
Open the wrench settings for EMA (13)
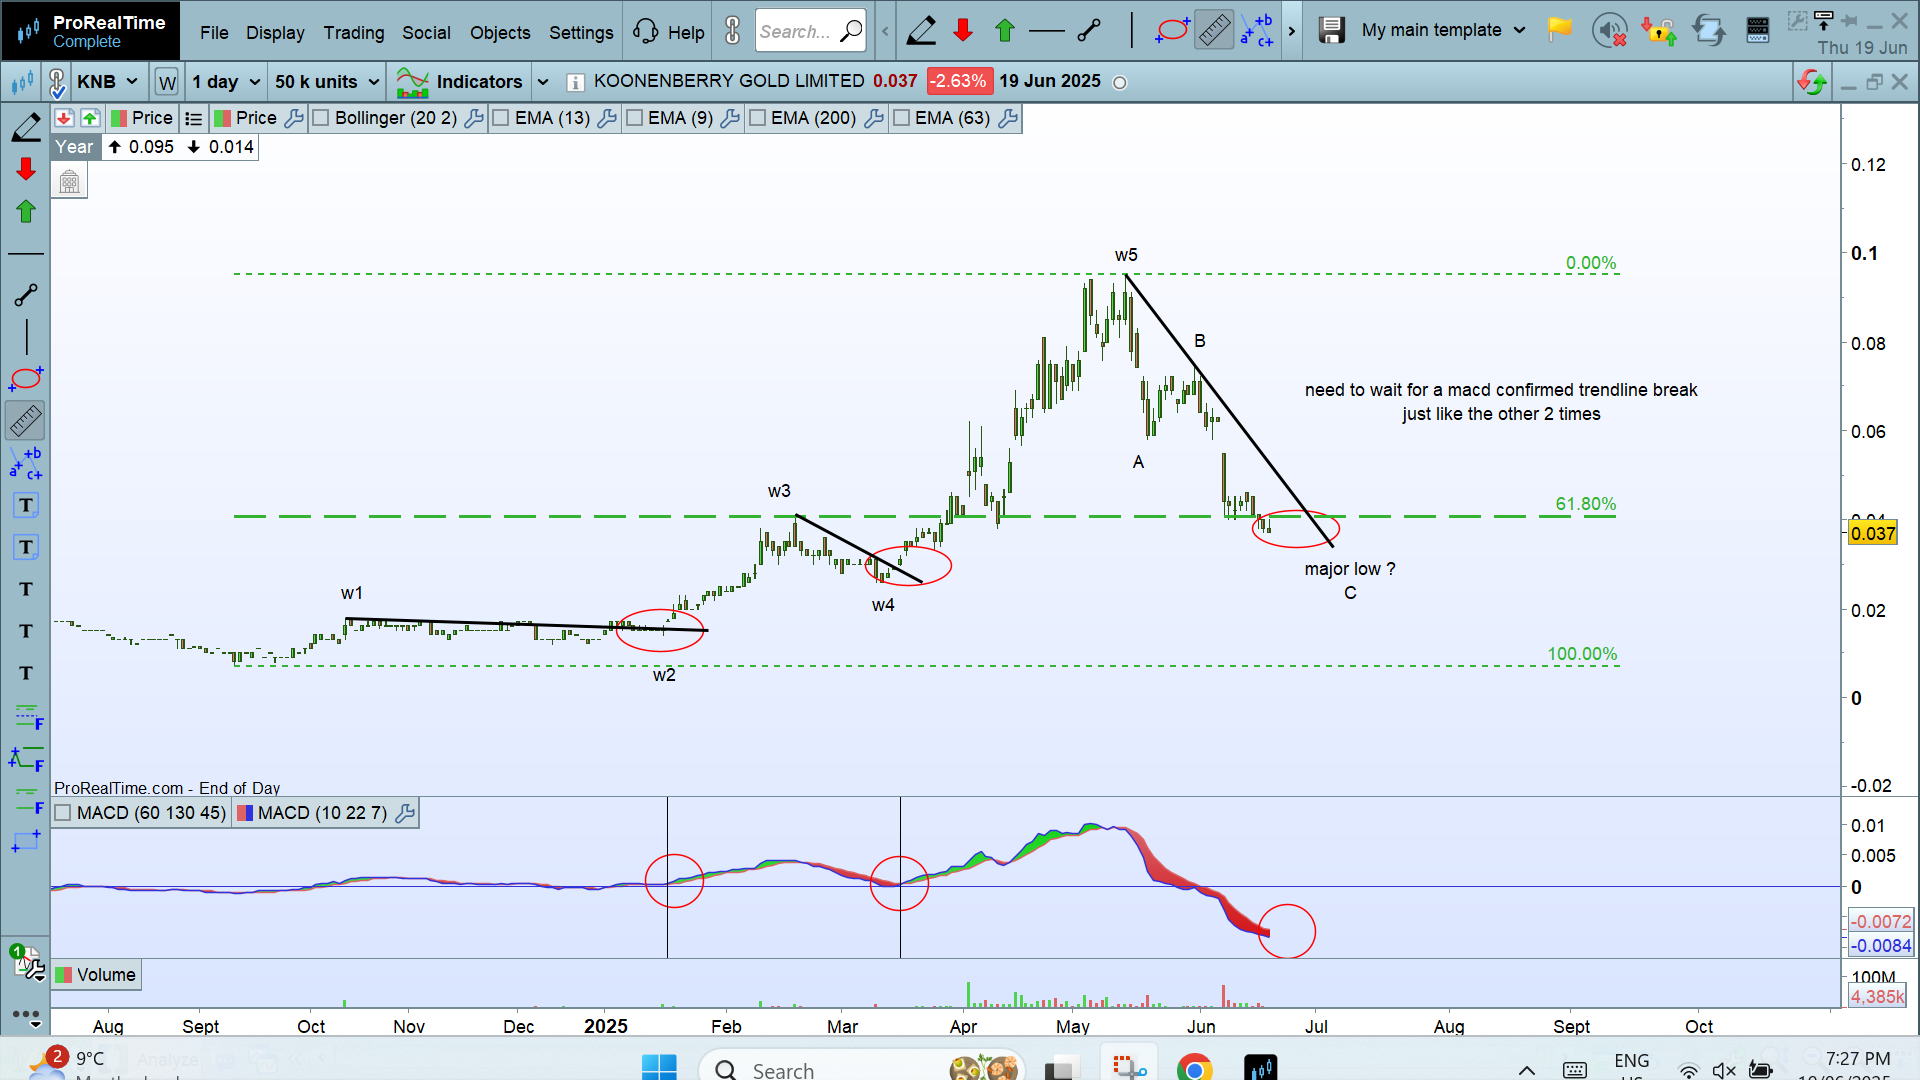tap(606, 118)
